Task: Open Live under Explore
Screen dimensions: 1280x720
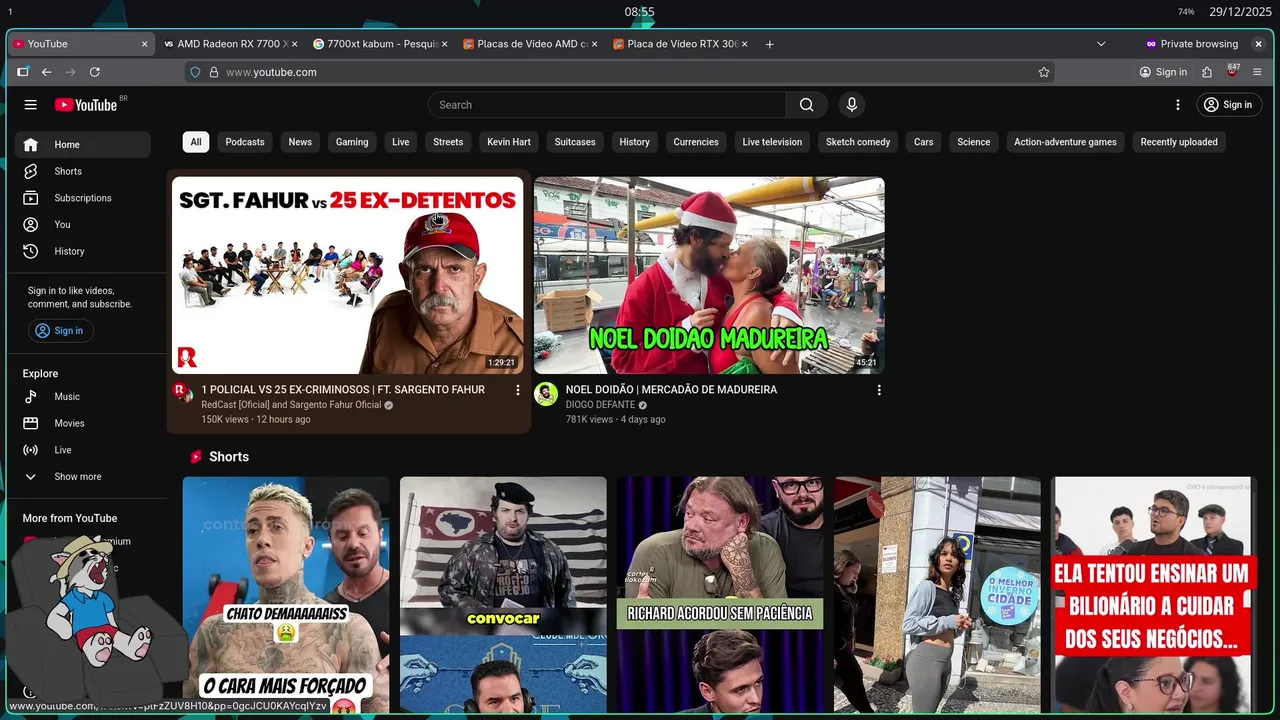Action: click(82, 450)
